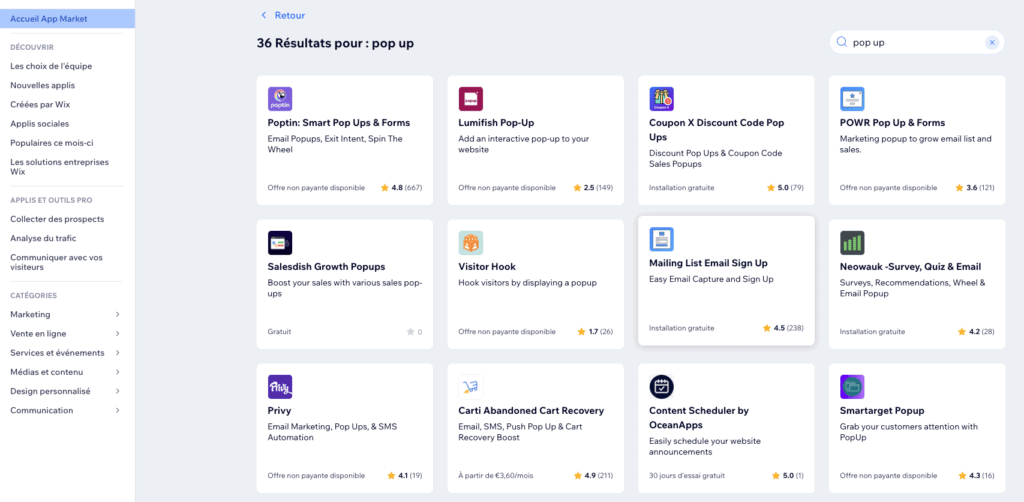Viewport: 1024px width, 502px height.
Task: Click the Salesdish grey zero star rating
Action: (414, 332)
